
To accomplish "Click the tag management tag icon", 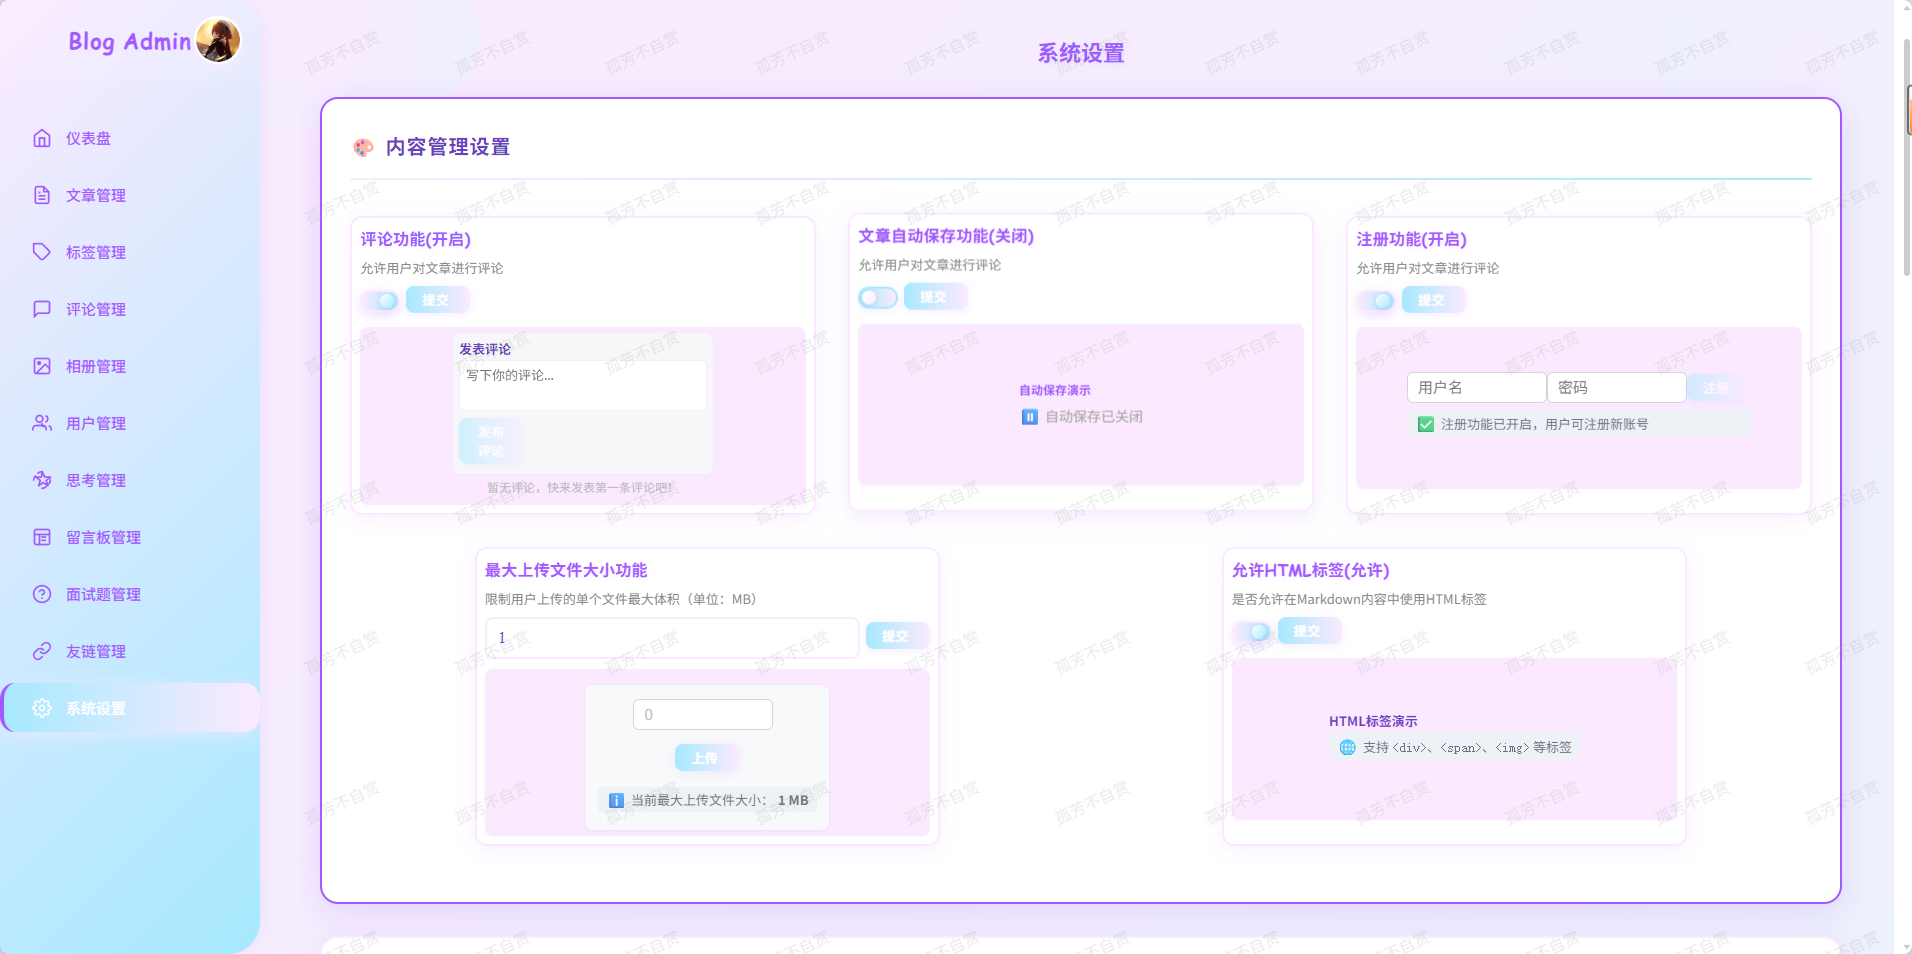I will (x=42, y=252).
